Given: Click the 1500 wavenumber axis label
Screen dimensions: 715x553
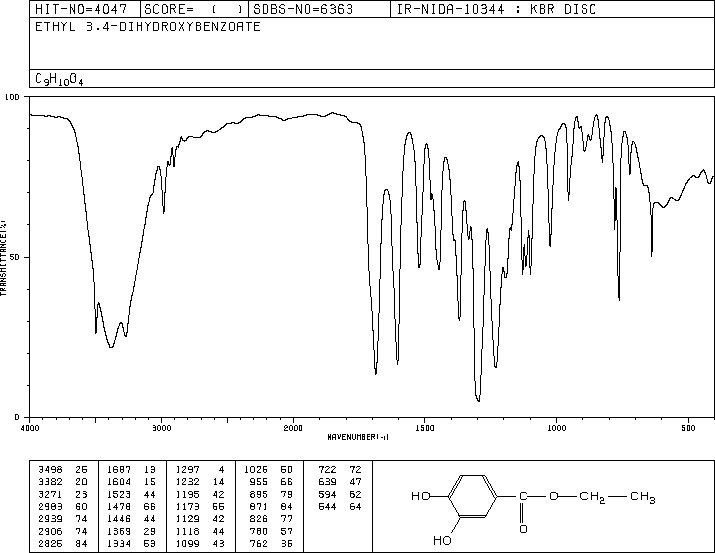Looking at the screenshot, I should click(425, 428).
